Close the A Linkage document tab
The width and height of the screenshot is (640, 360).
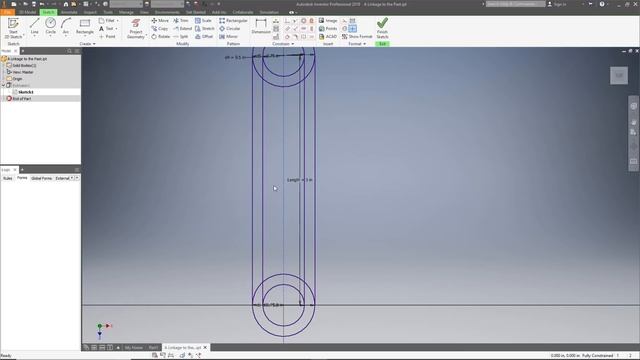205,347
